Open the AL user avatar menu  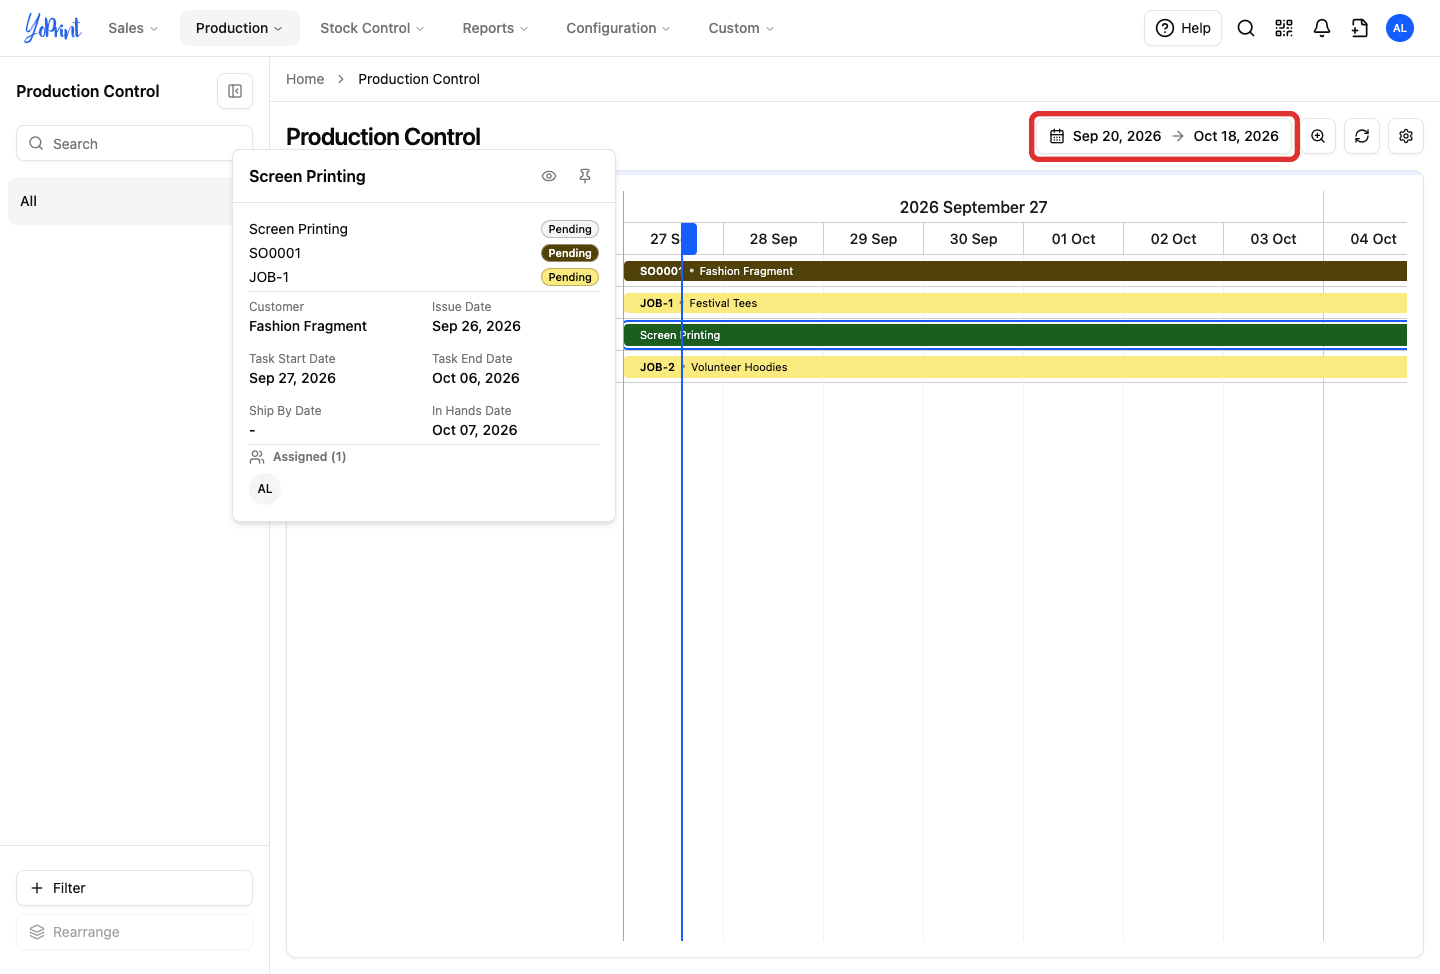click(1400, 28)
